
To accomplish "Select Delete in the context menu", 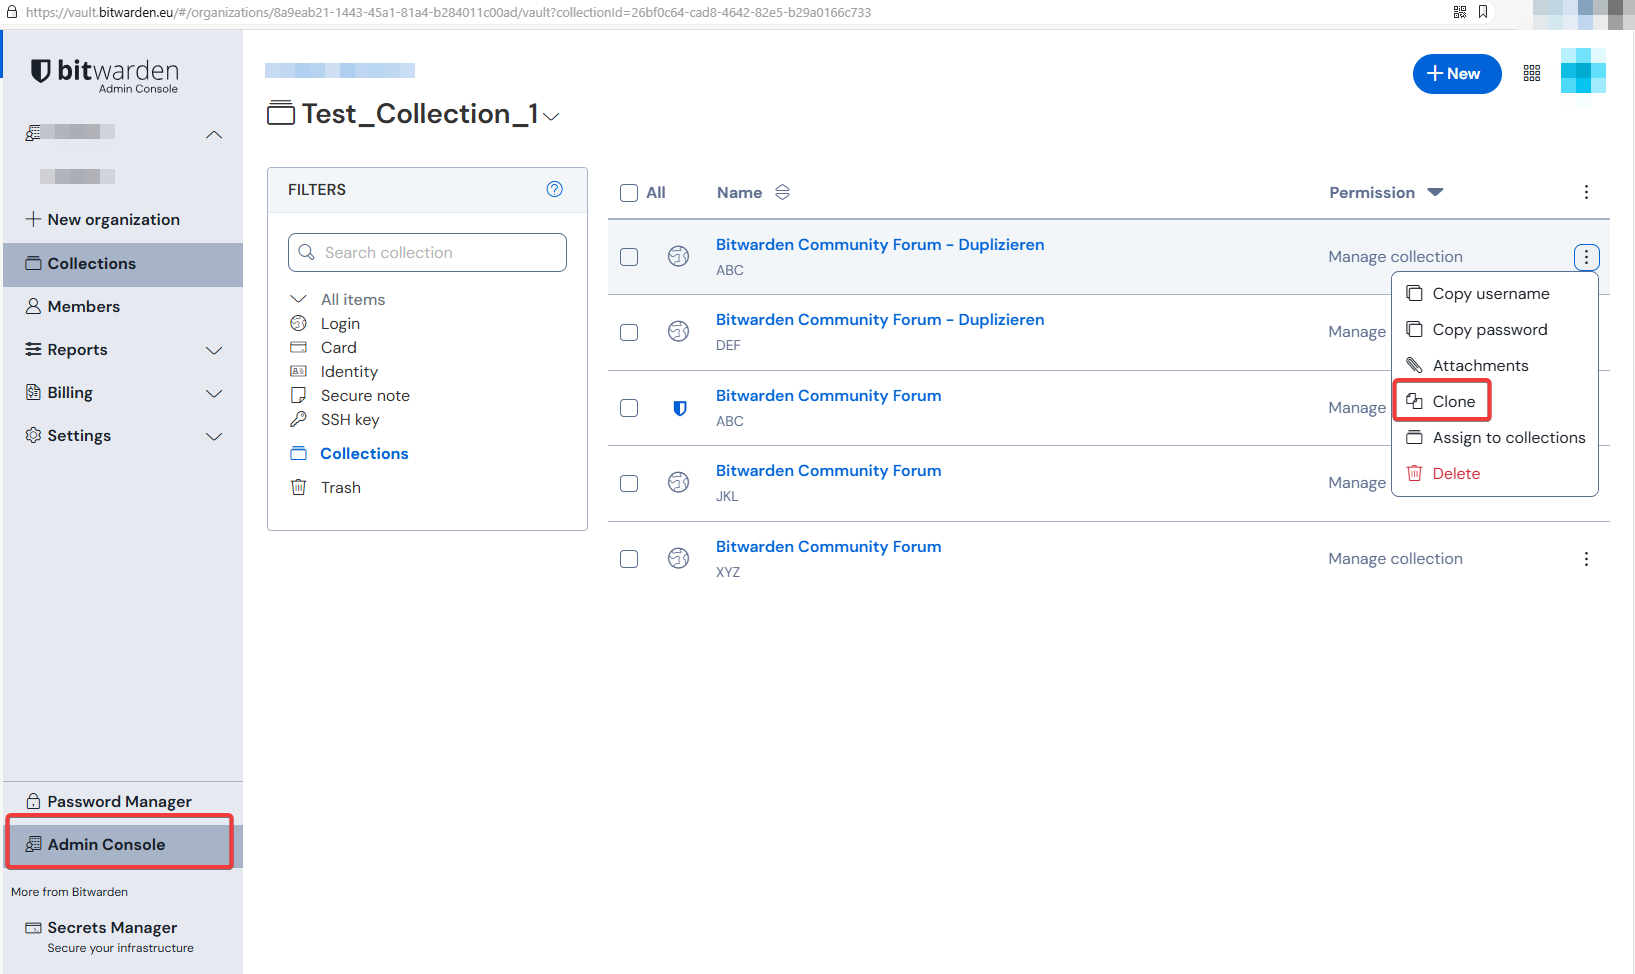I will 1495,474.
